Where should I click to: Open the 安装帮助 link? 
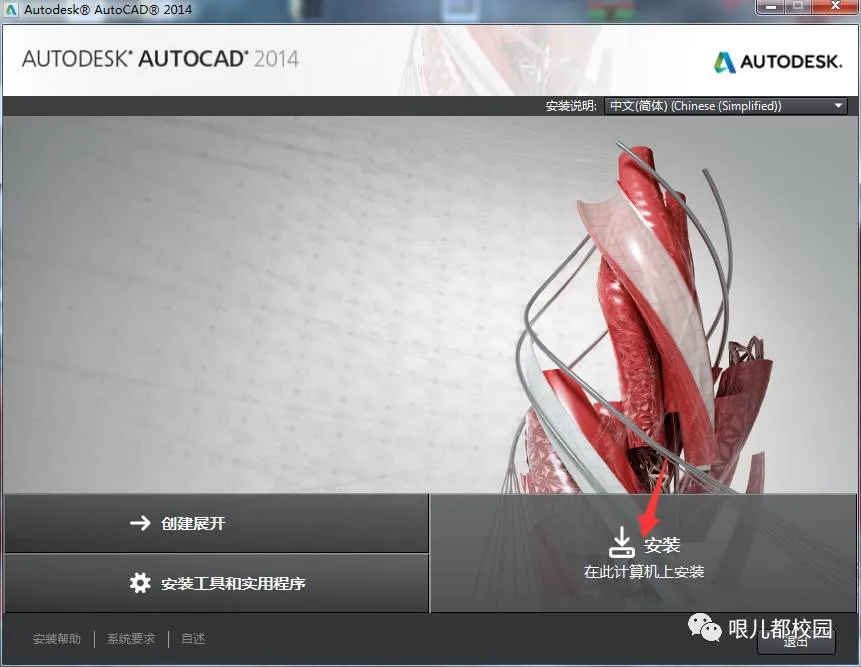(57, 639)
